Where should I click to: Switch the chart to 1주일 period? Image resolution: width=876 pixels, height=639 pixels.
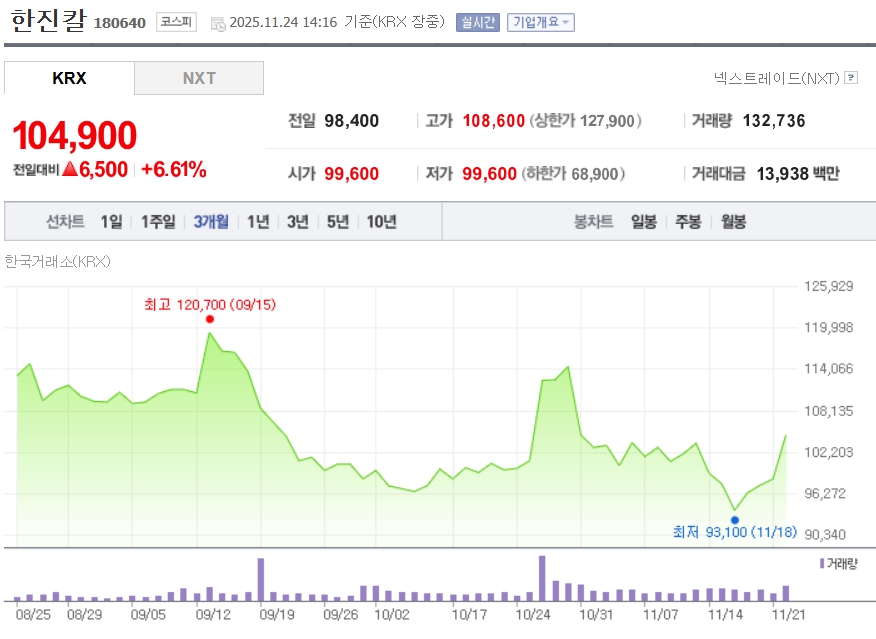tap(158, 222)
